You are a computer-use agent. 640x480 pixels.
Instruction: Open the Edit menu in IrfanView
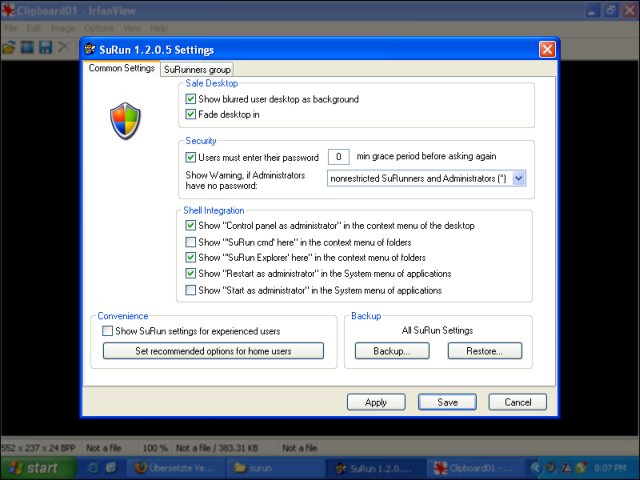click(x=33, y=28)
